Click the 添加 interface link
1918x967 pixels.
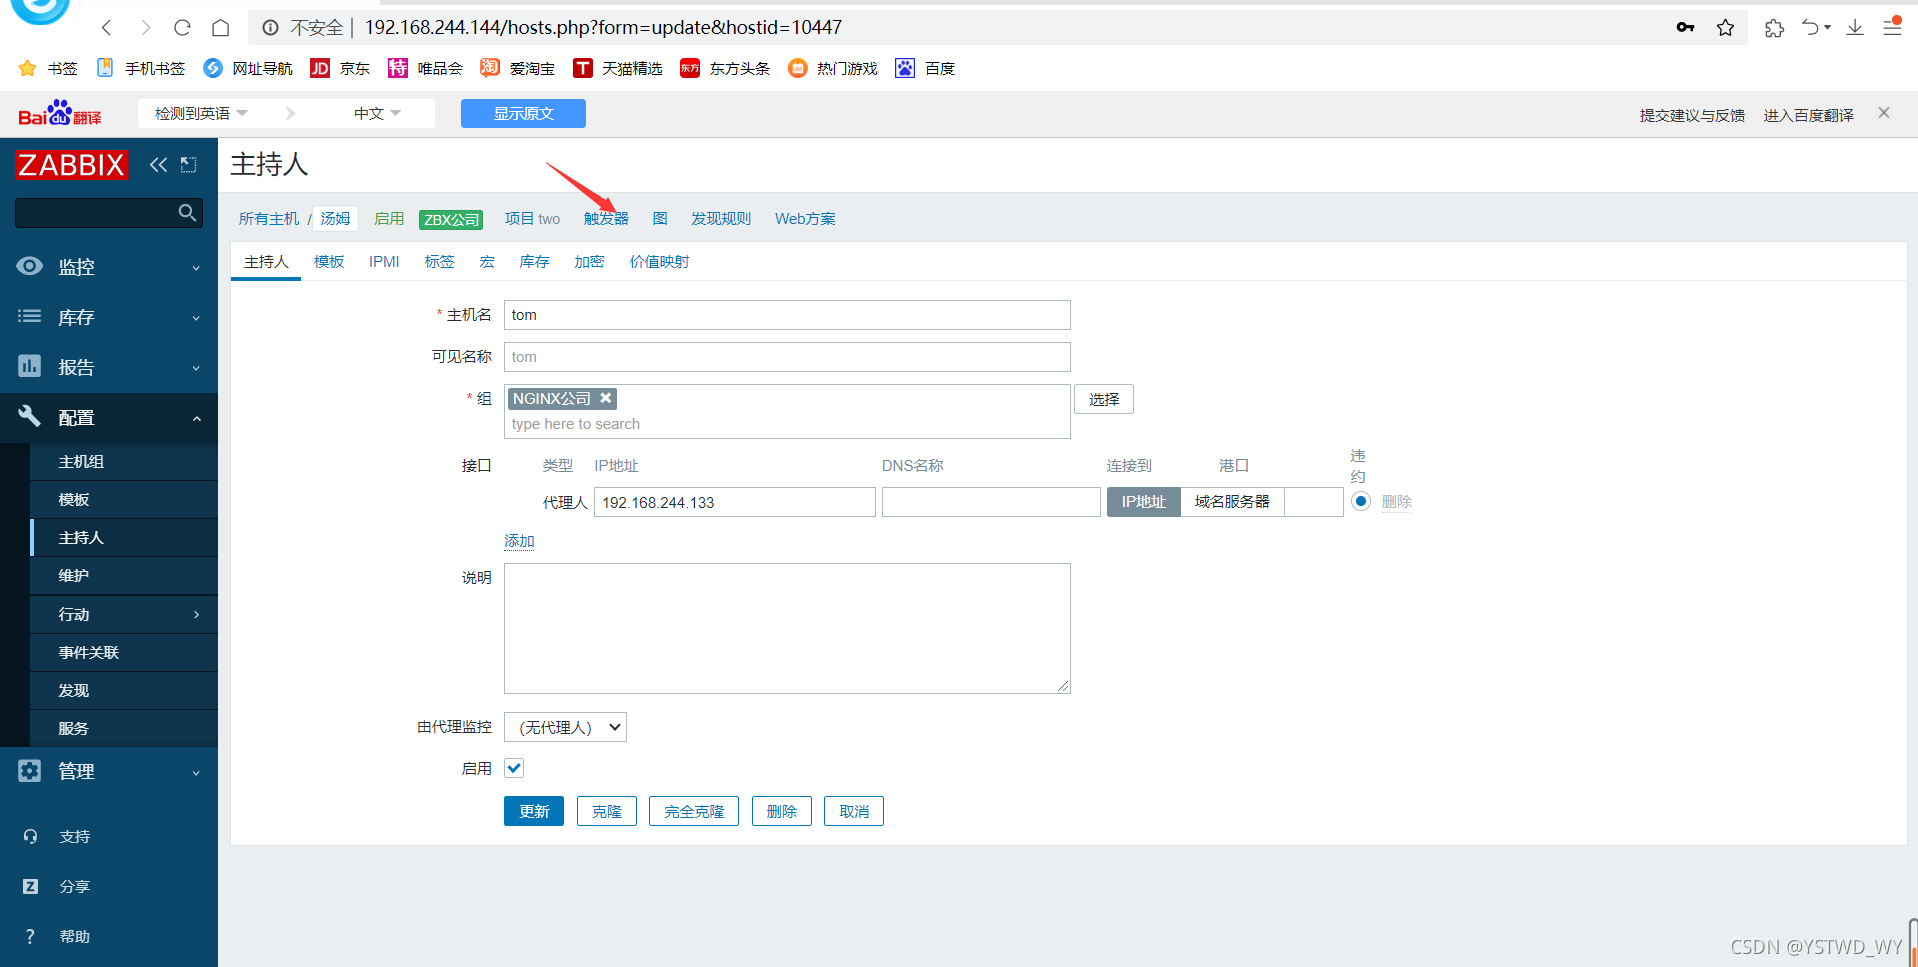click(519, 541)
